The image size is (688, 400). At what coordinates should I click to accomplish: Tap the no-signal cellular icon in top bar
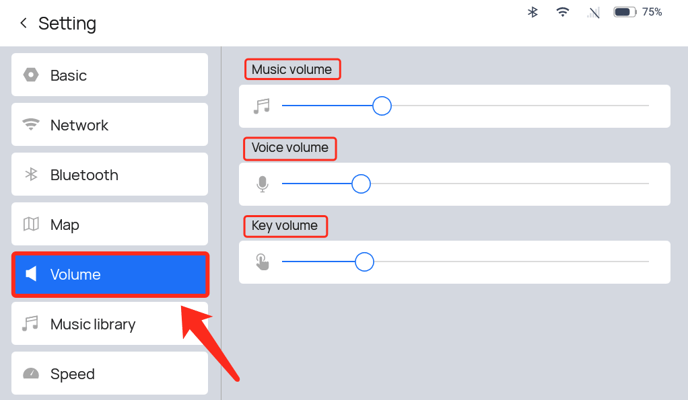[x=593, y=13]
